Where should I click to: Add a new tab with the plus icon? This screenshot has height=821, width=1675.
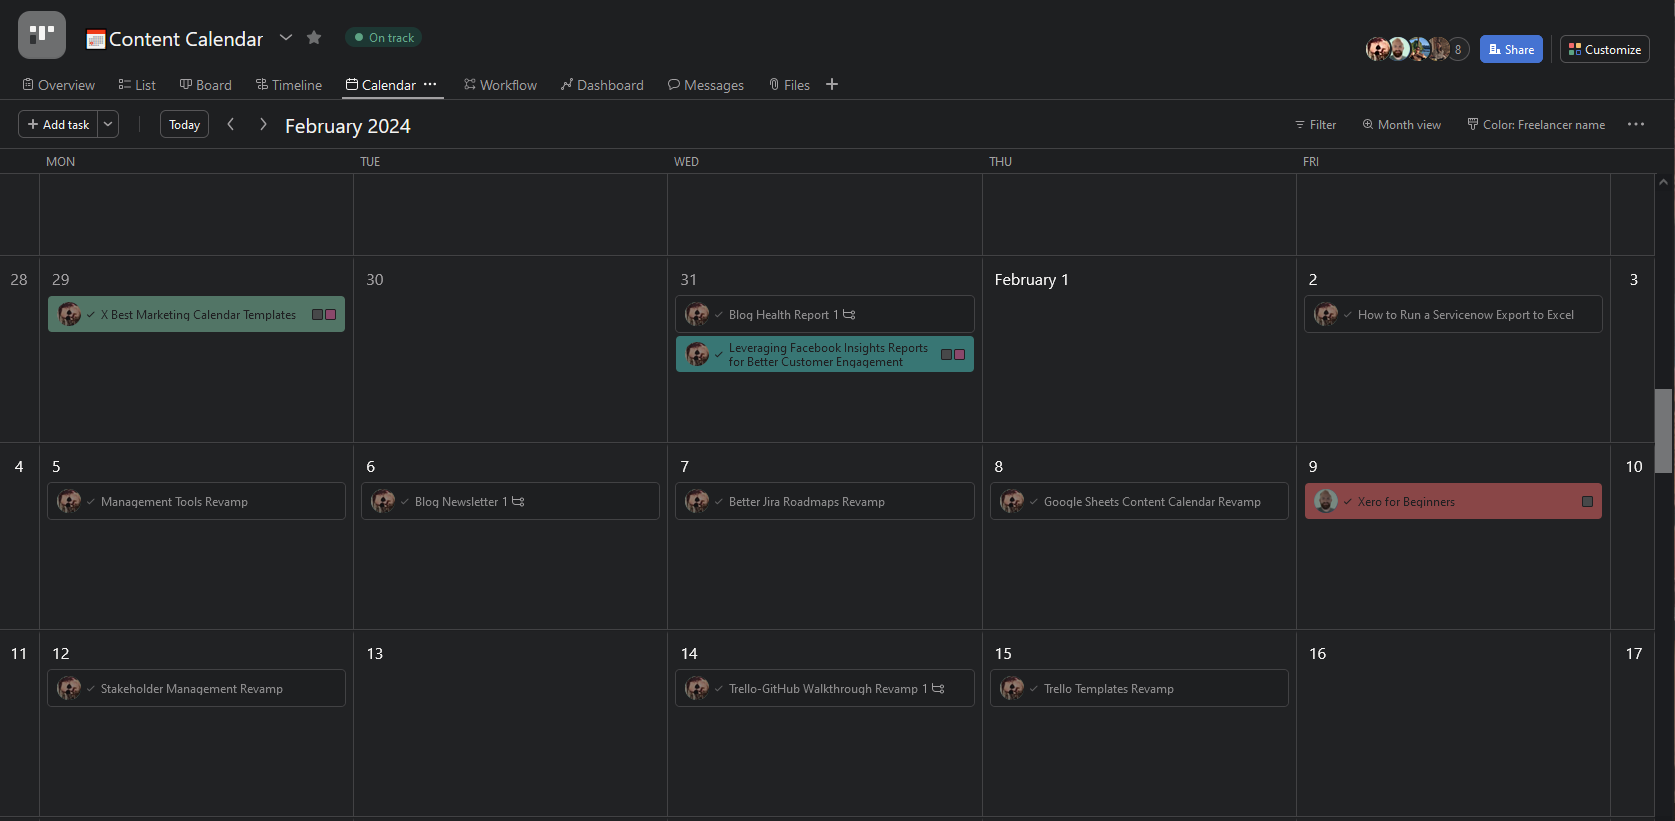832,84
